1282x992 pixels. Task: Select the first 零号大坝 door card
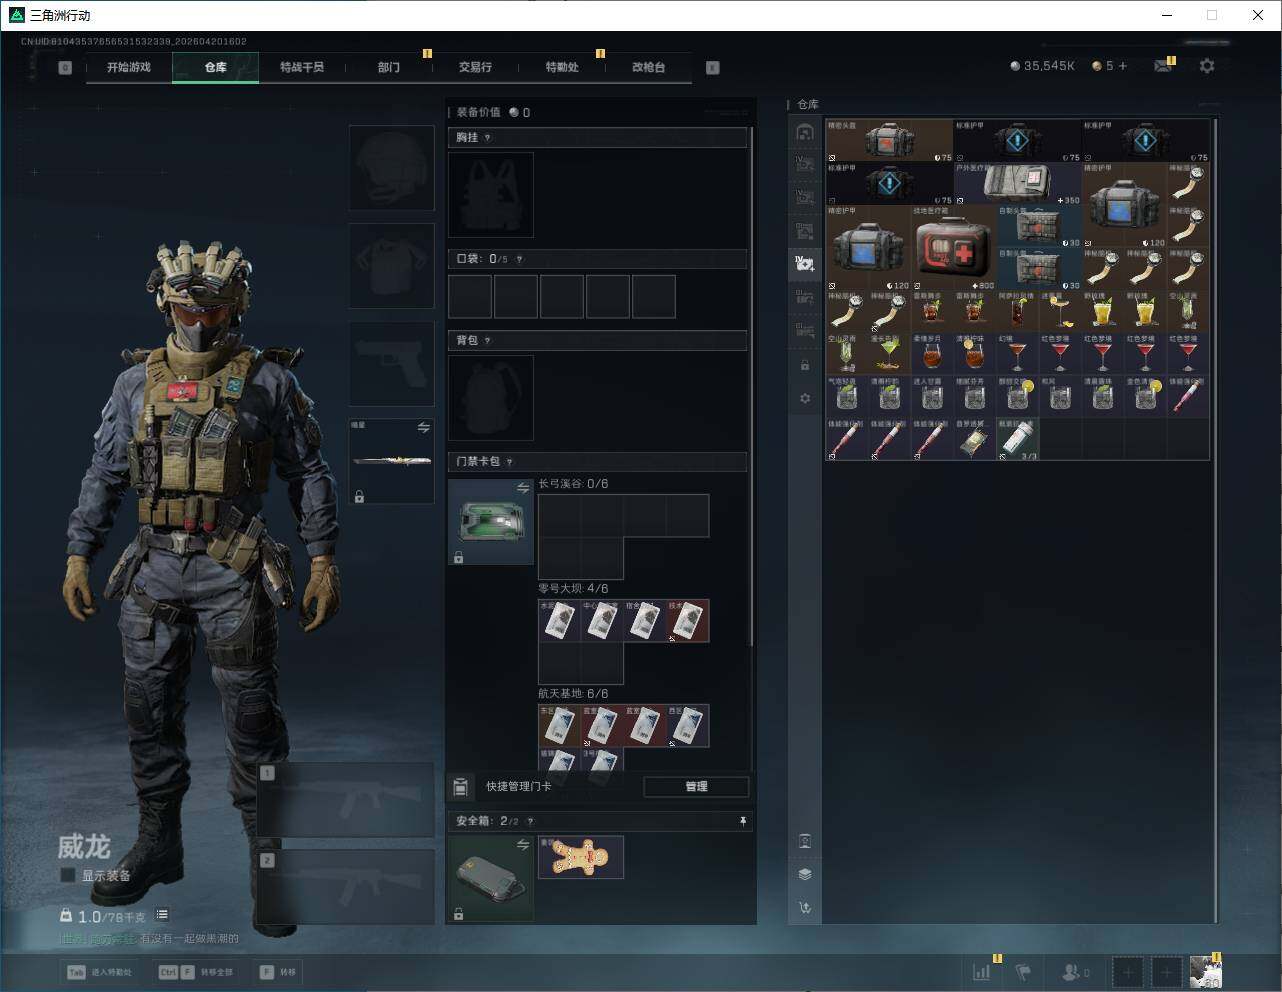pyautogui.click(x=559, y=621)
